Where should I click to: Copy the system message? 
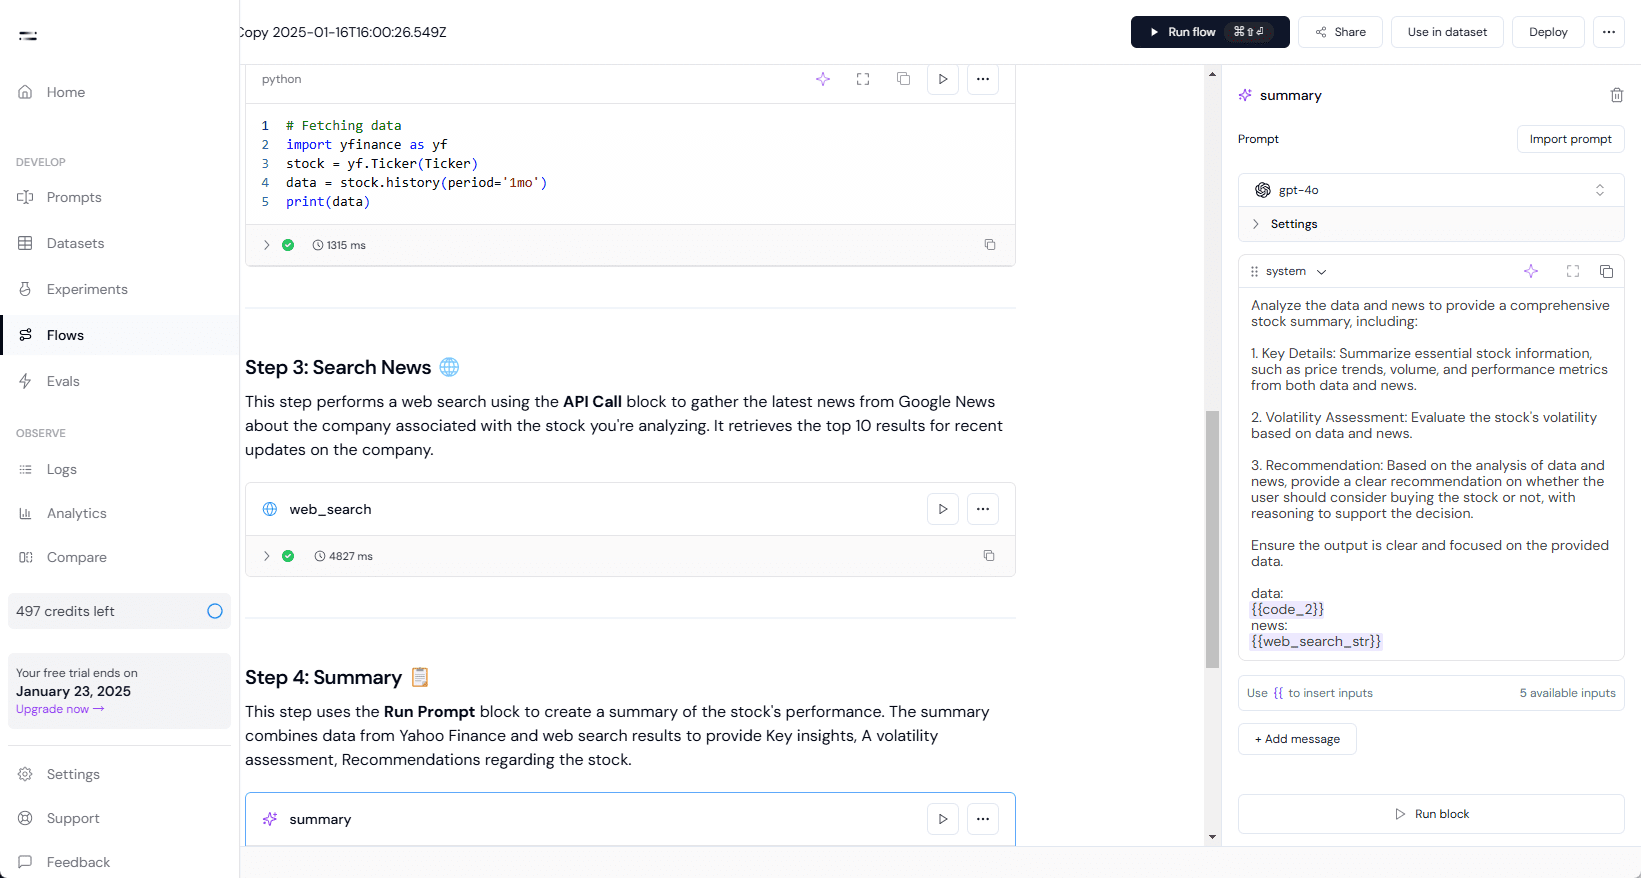(x=1607, y=271)
